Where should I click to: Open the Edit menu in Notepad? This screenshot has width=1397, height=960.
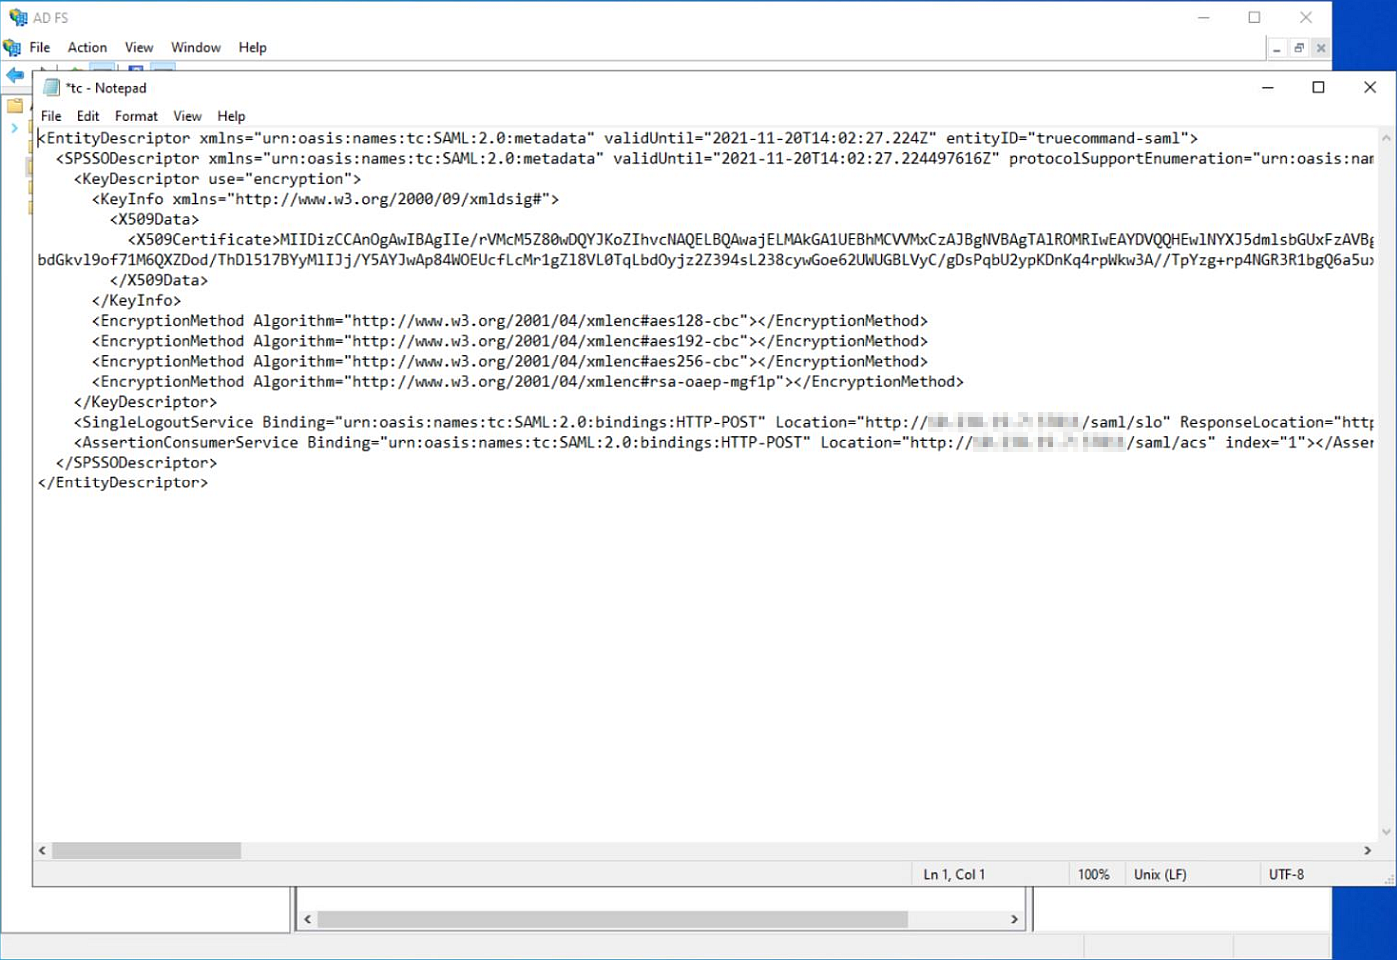point(88,115)
